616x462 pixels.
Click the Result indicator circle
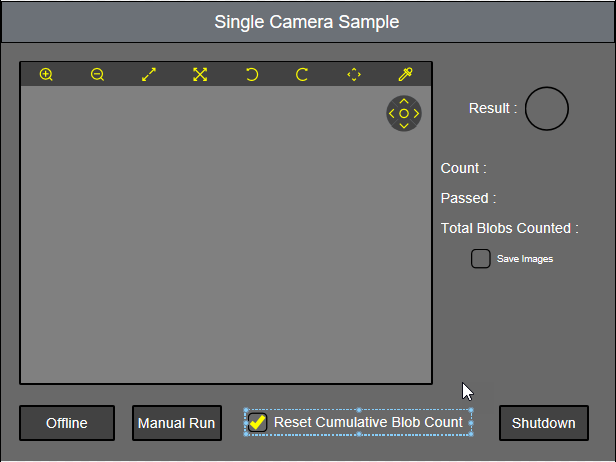click(x=547, y=108)
